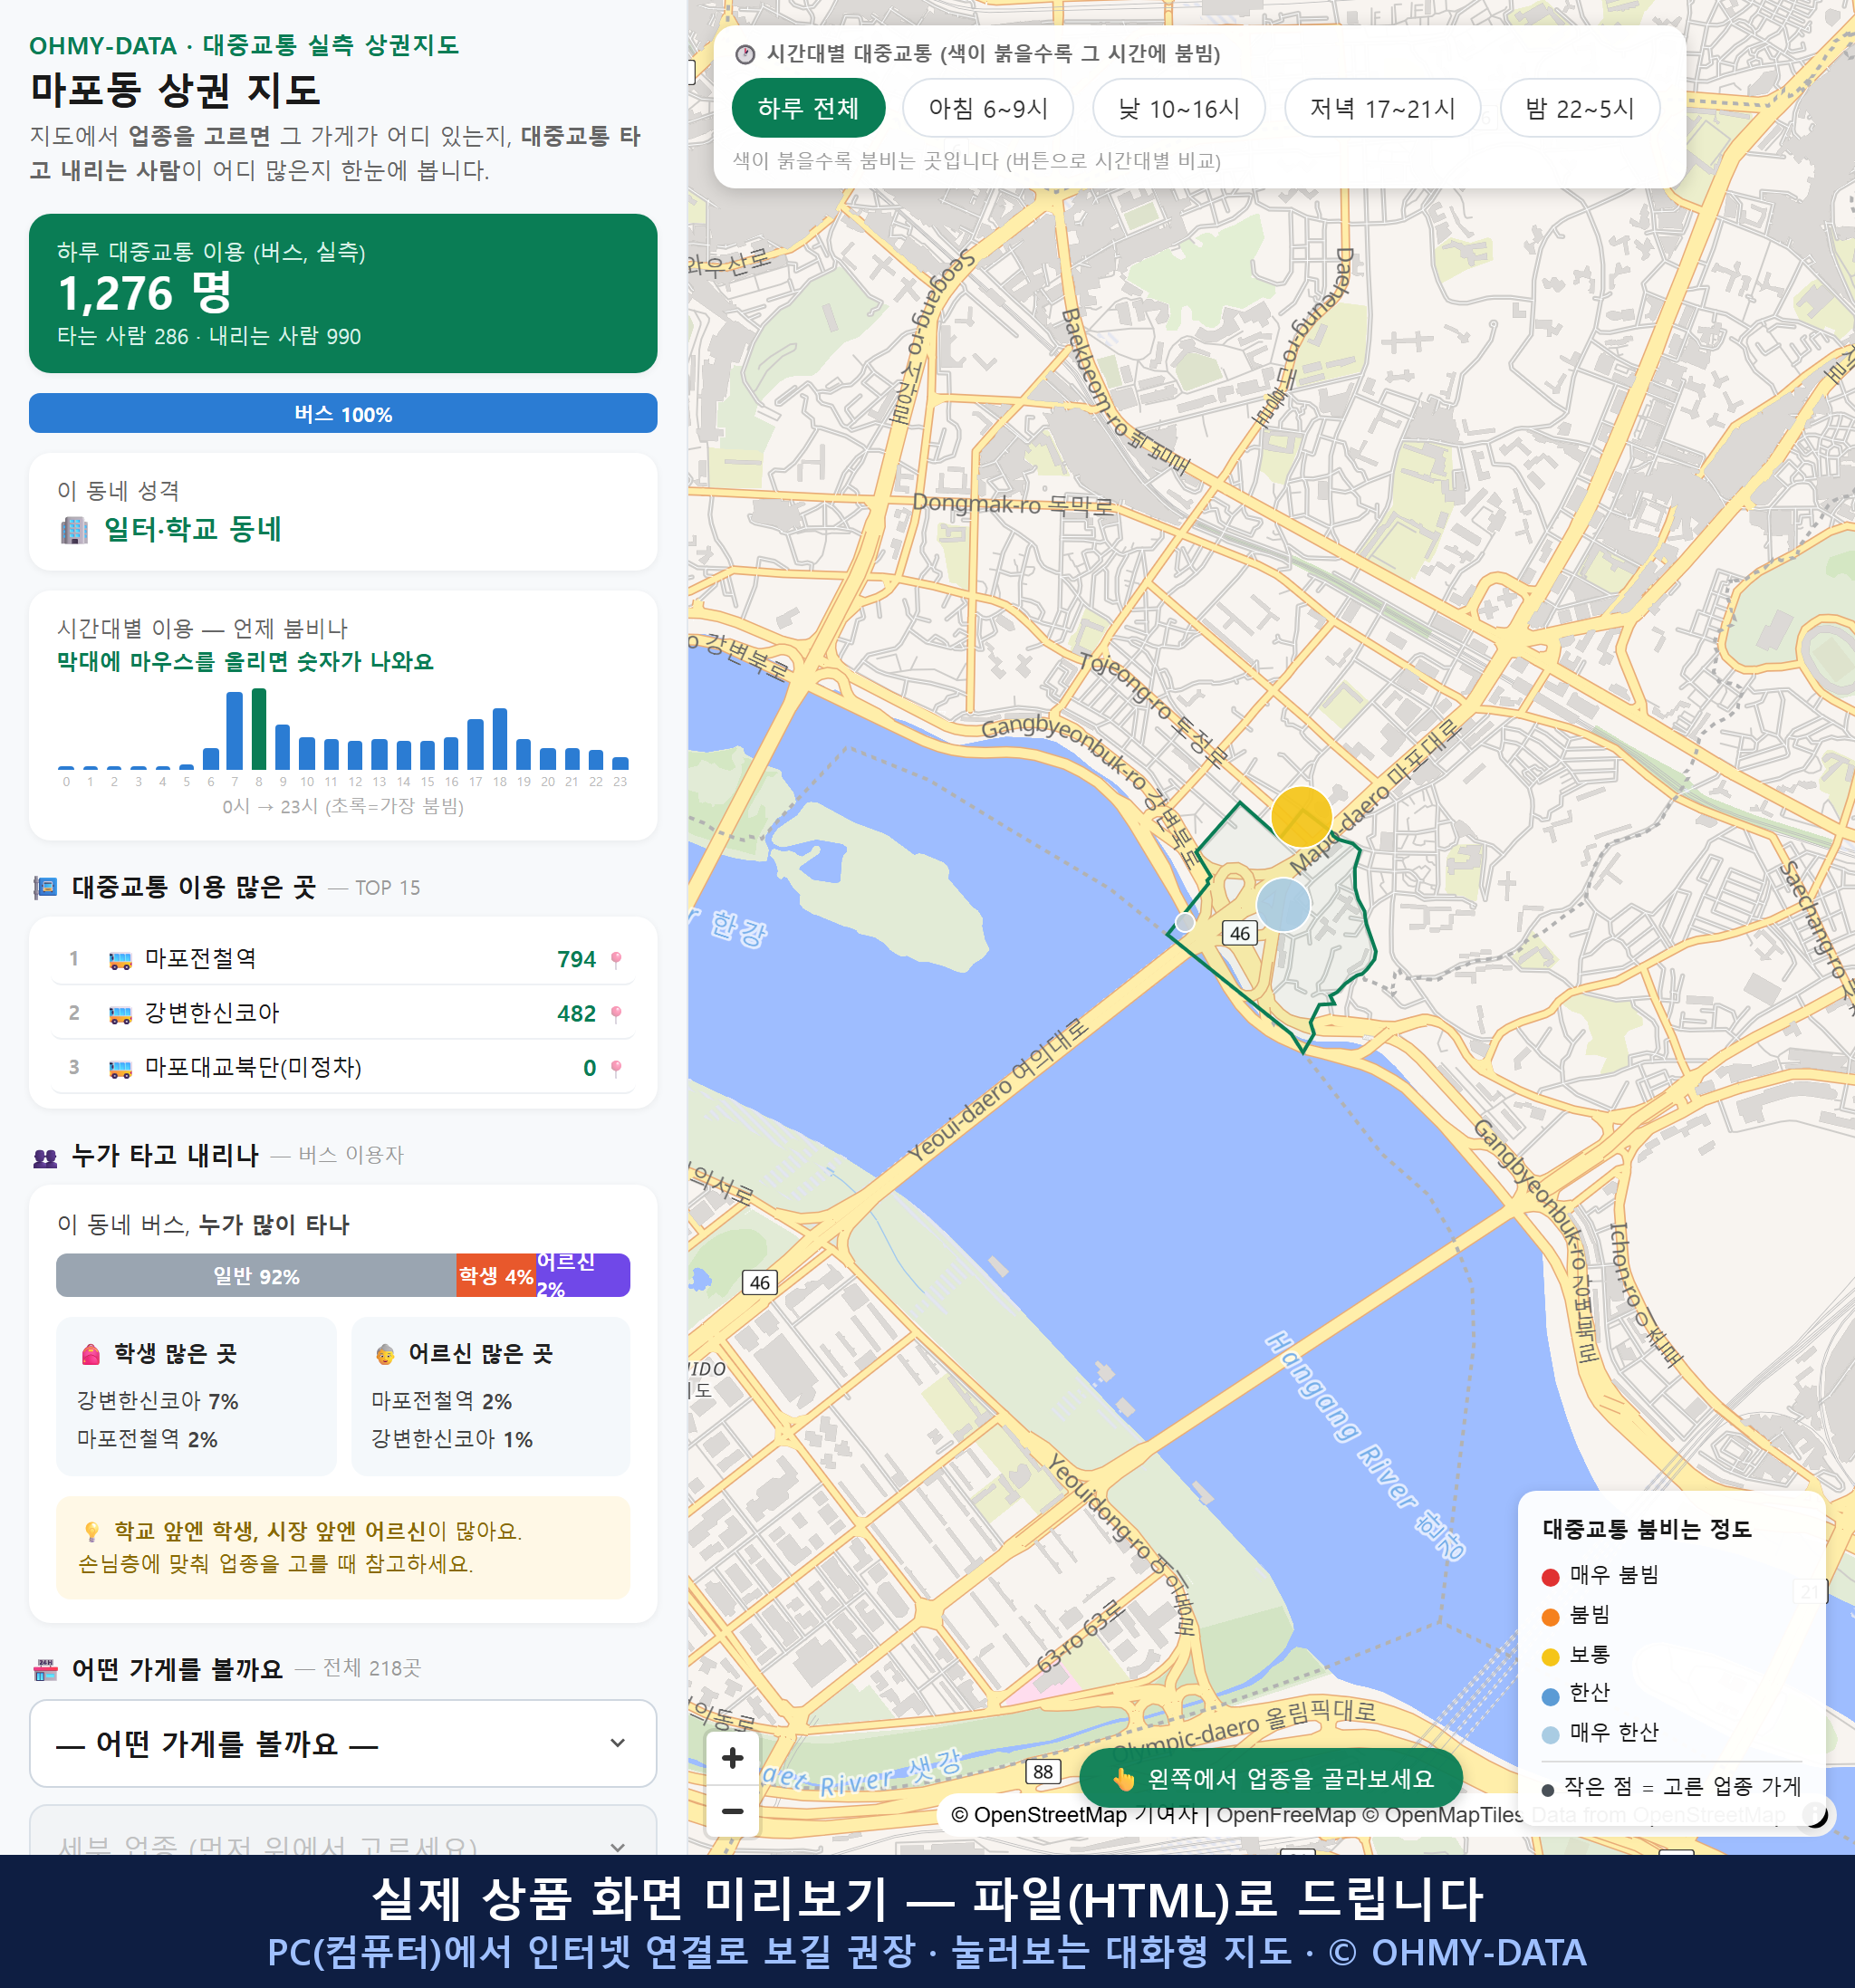Click the bus icon next to 강변한신코아
Screen dimensions: 1855x1988
pos(120,1014)
